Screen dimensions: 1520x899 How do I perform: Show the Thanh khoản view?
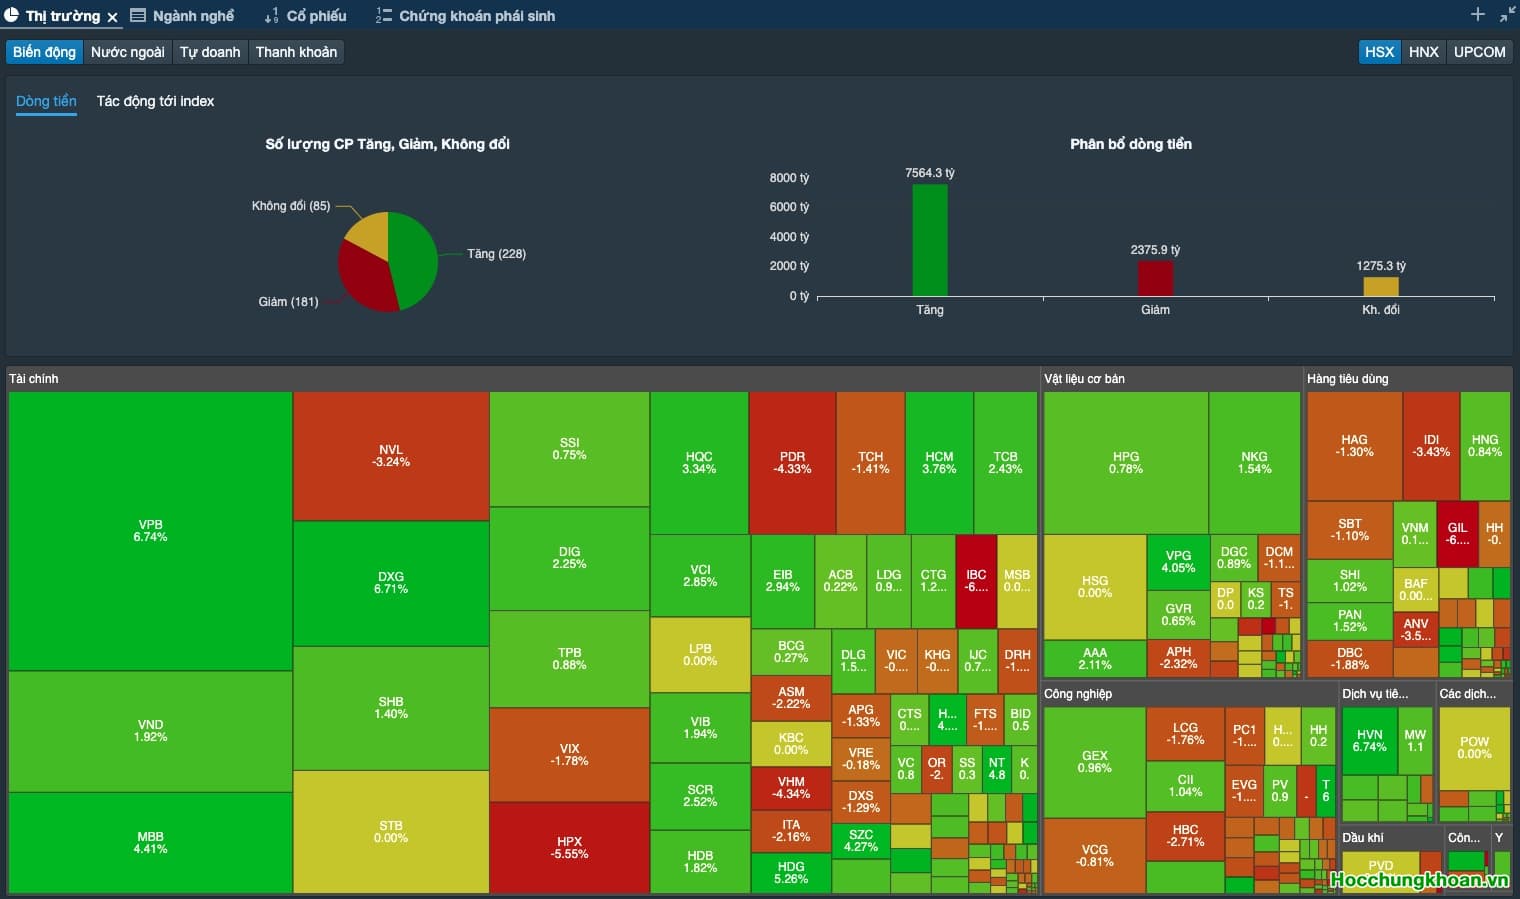pyautogui.click(x=296, y=52)
